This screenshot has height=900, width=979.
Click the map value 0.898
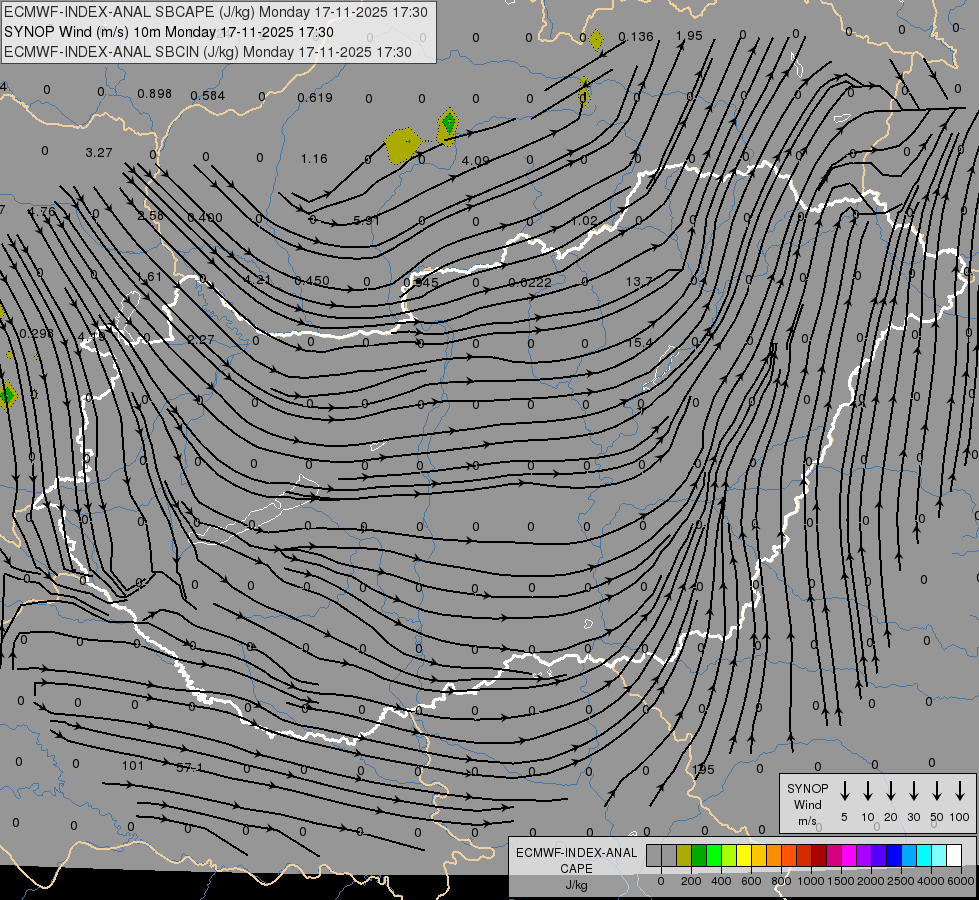(154, 94)
